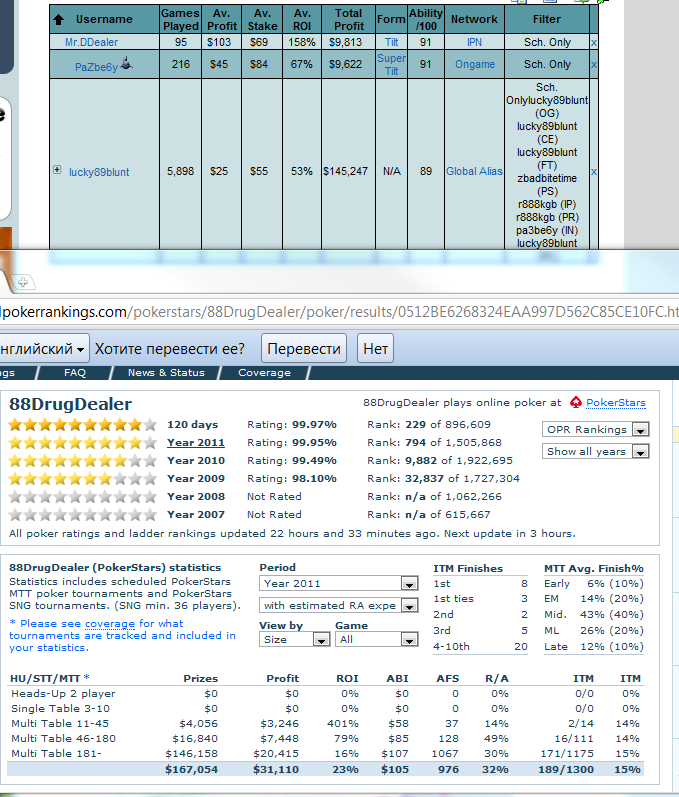Viewport: 679px width, 797px height.
Task: Expand the lucky89blunt row plus icon
Action: (x=57, y=170)
